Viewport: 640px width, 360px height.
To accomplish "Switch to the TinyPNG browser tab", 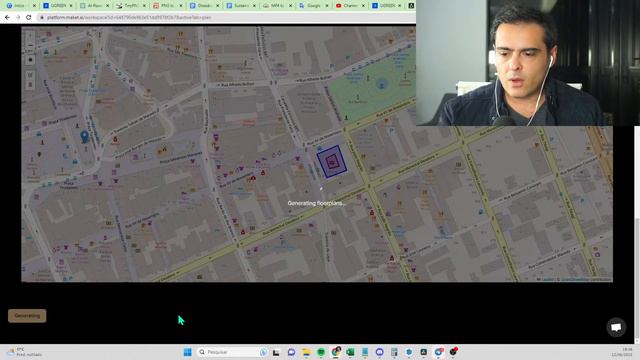I will point(131,6).
